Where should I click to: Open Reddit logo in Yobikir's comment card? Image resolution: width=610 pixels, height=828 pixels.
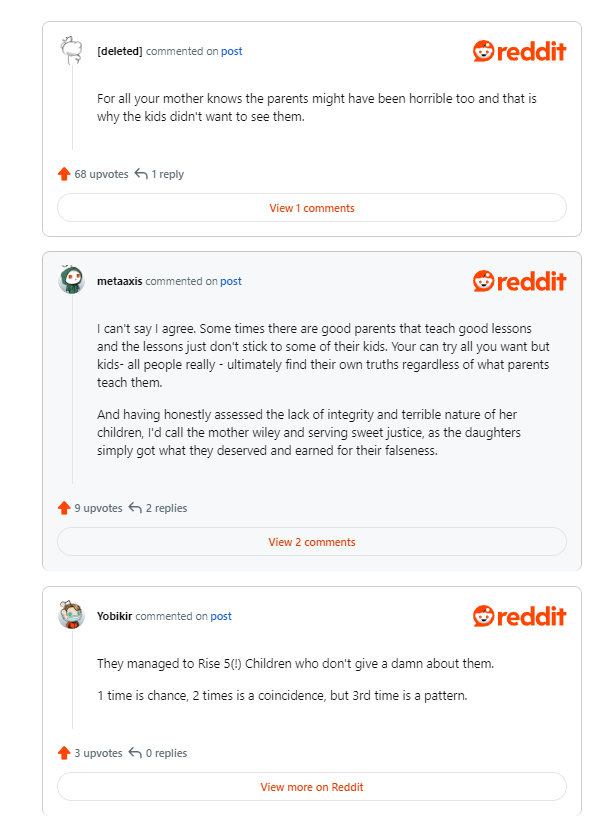tap(519, 616)
